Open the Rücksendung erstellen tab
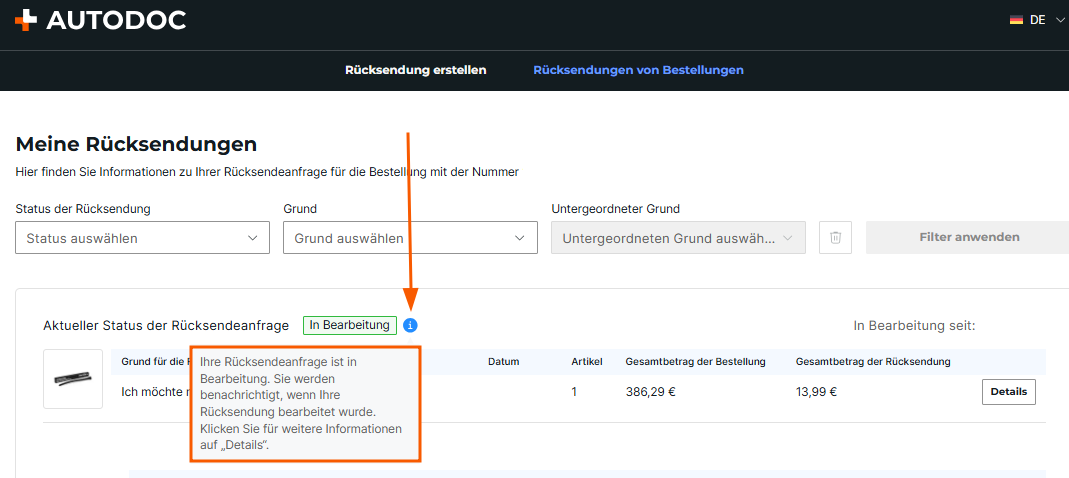This screenshot has height=478, width=1069. coord(415,70)
